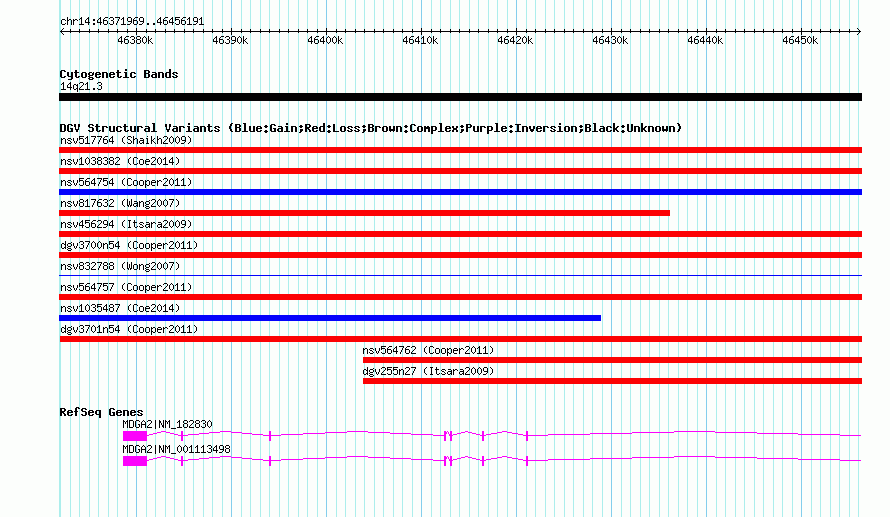This screenshot has height=517, width=890.
Task: Click the Cytogenetic Bands track title
Action: coord(119,74)
